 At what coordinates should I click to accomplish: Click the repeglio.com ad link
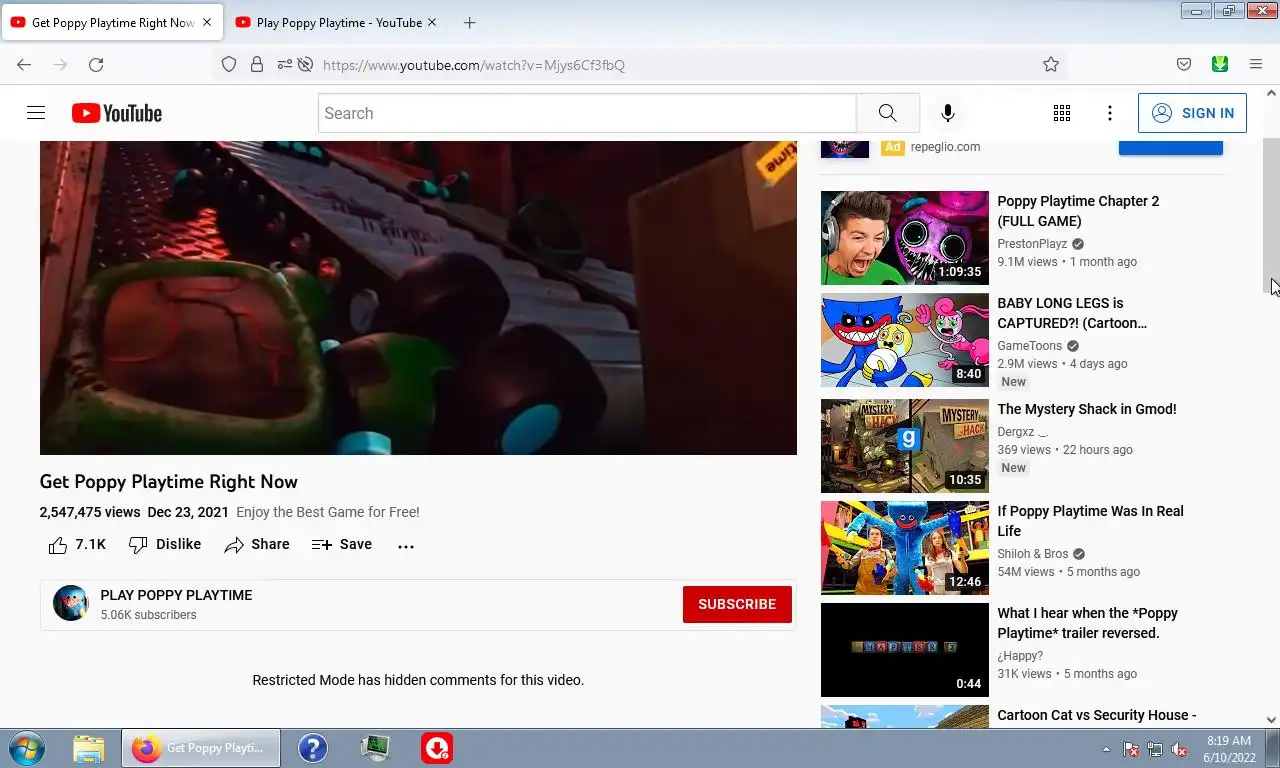click(x=945, y=146)
